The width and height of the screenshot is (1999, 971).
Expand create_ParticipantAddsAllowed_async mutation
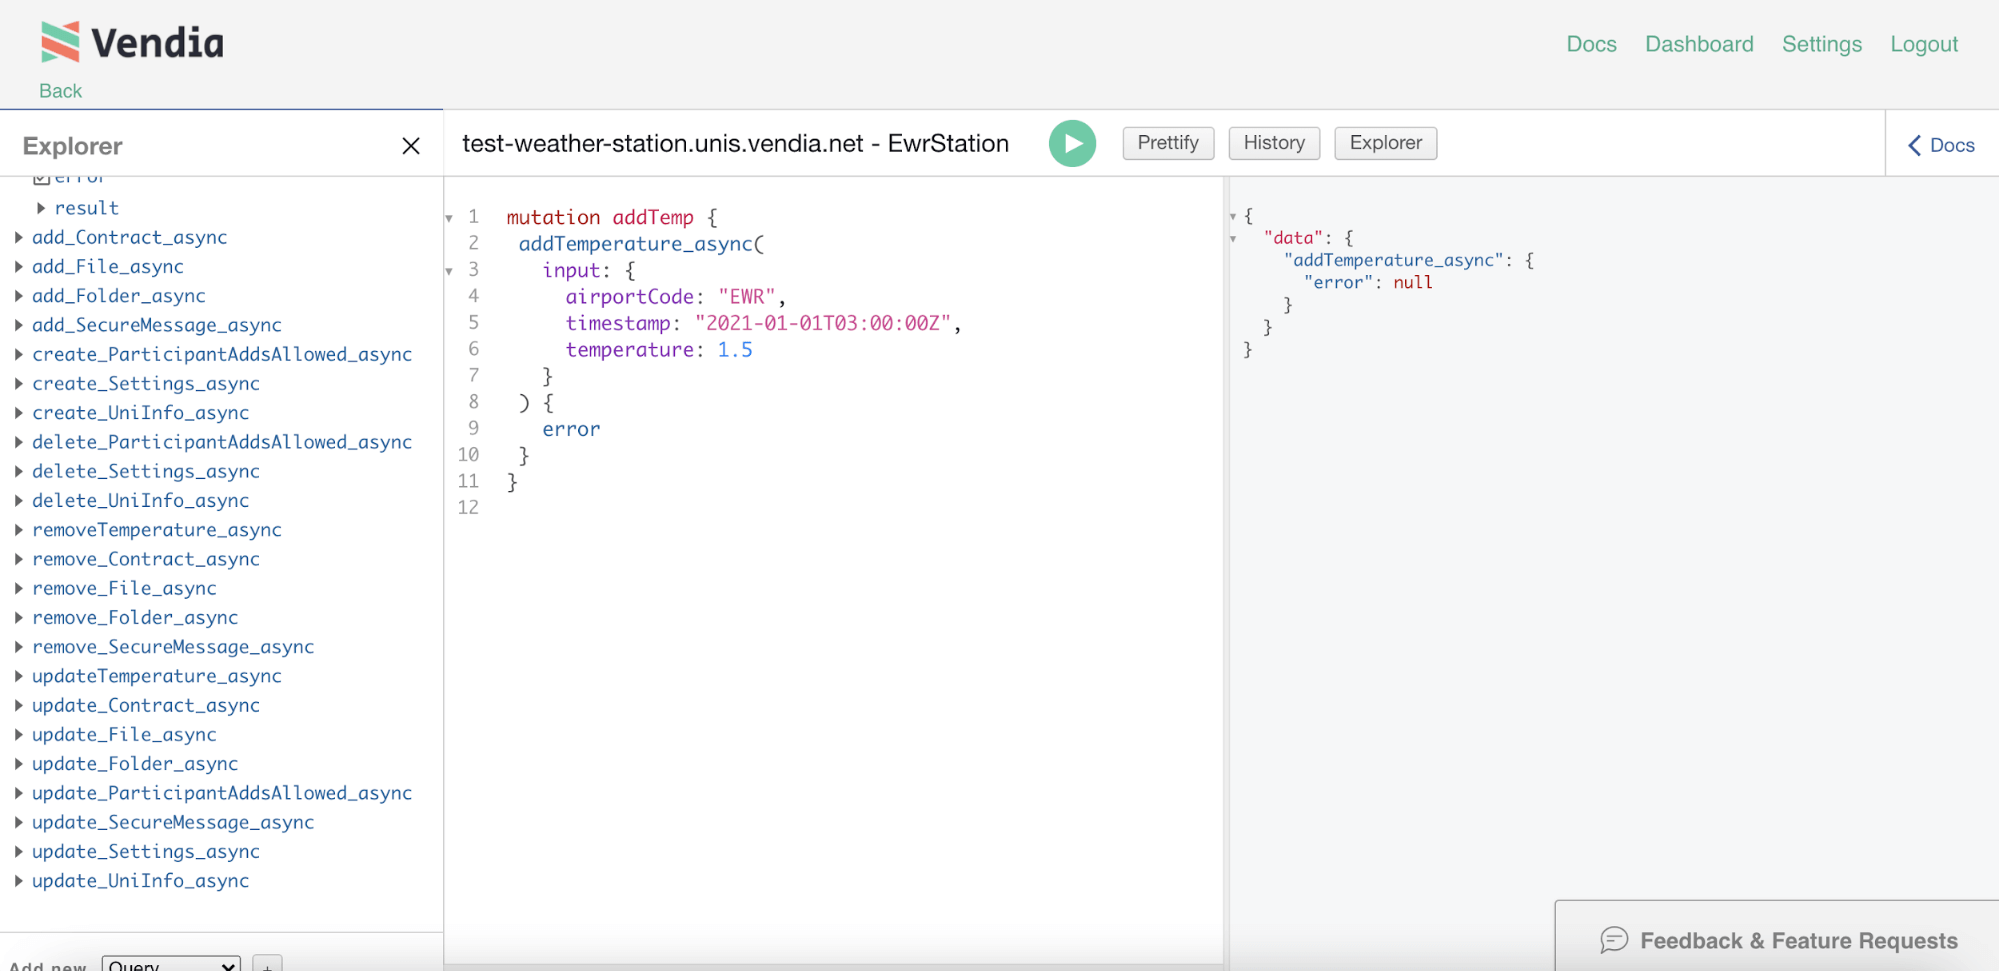click(x=19, y=354)
